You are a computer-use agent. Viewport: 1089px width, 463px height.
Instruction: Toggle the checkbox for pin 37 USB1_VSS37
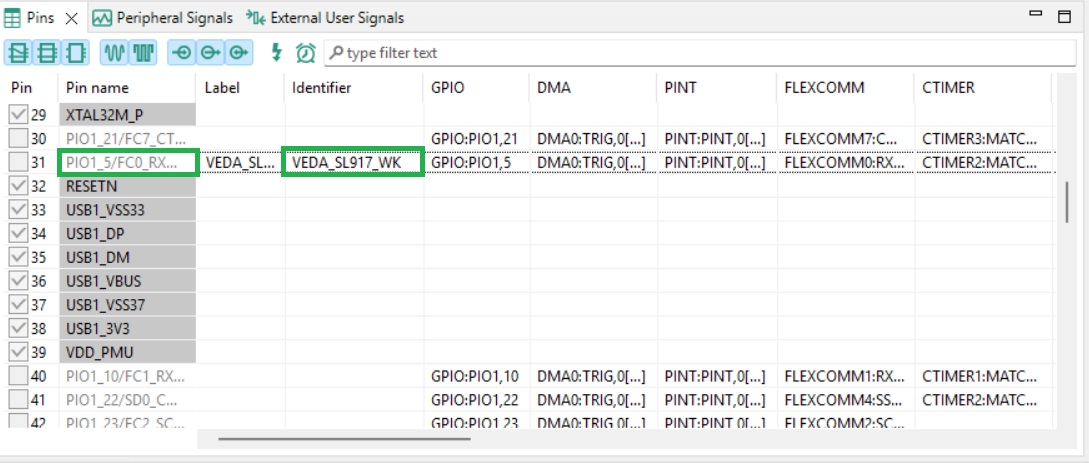pyautogui.click(x=18, y=305)
